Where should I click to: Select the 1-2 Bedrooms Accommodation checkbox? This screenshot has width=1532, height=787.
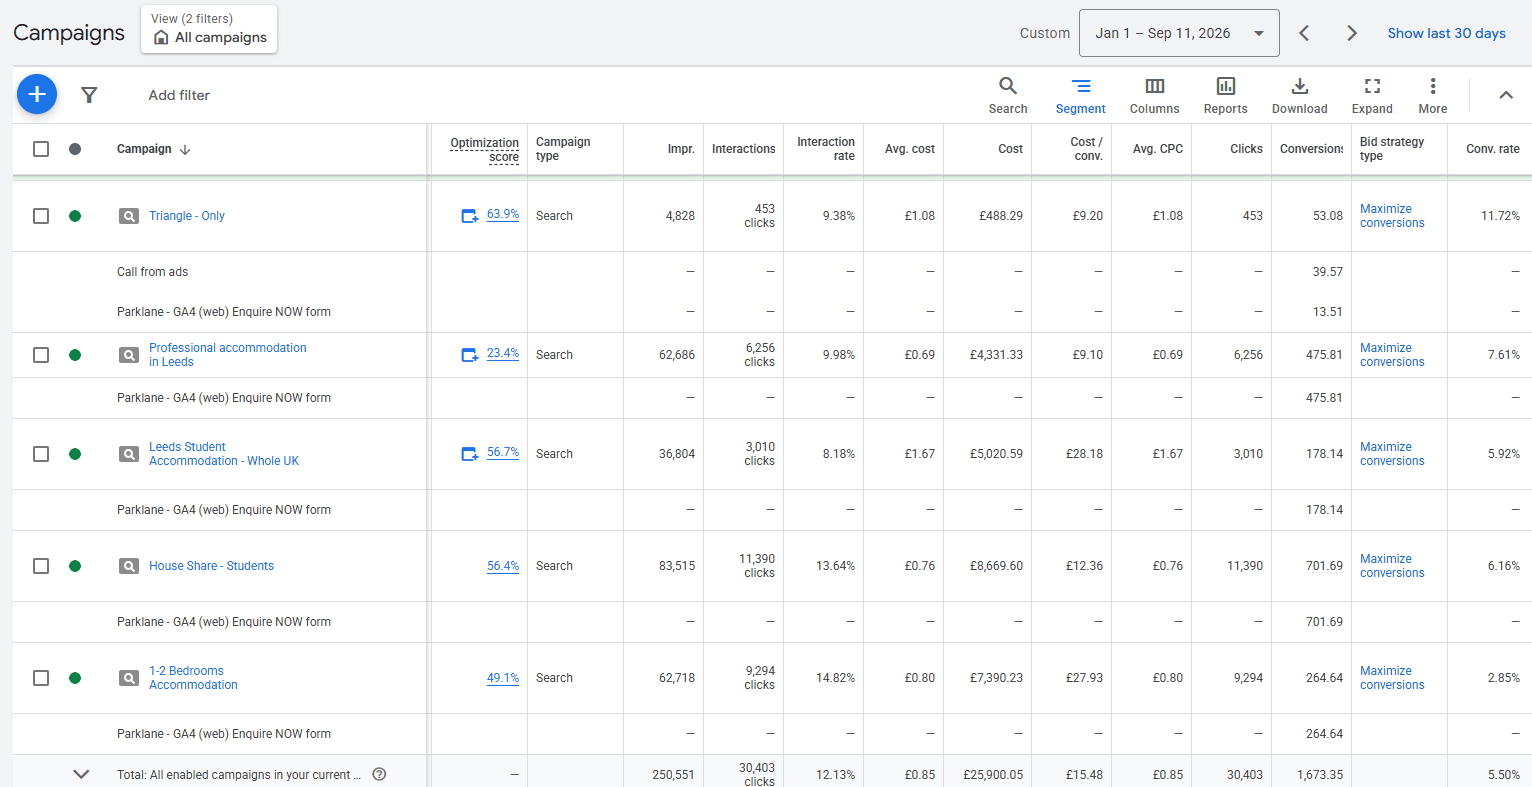[x=41, y=678]
